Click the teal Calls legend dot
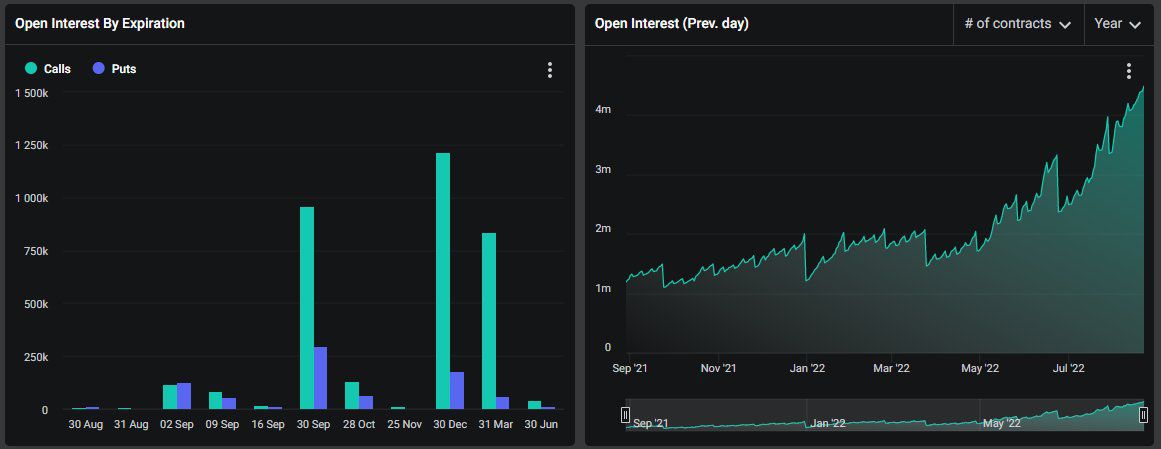This screenshot has width=1161, height=449. coord(31,69)
